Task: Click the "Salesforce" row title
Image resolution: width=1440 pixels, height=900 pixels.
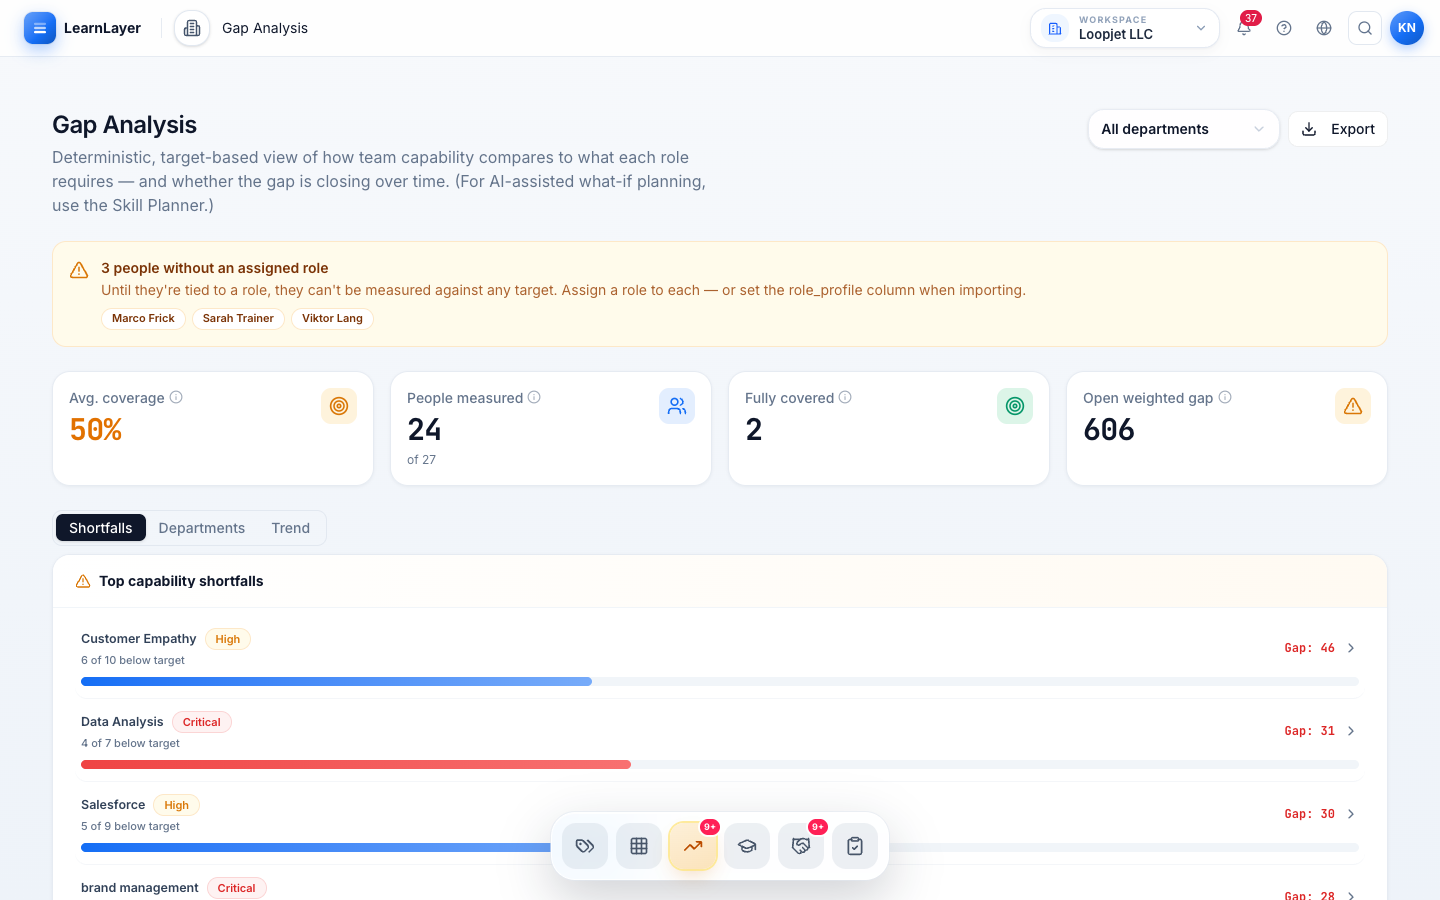Action: point(113,805)
